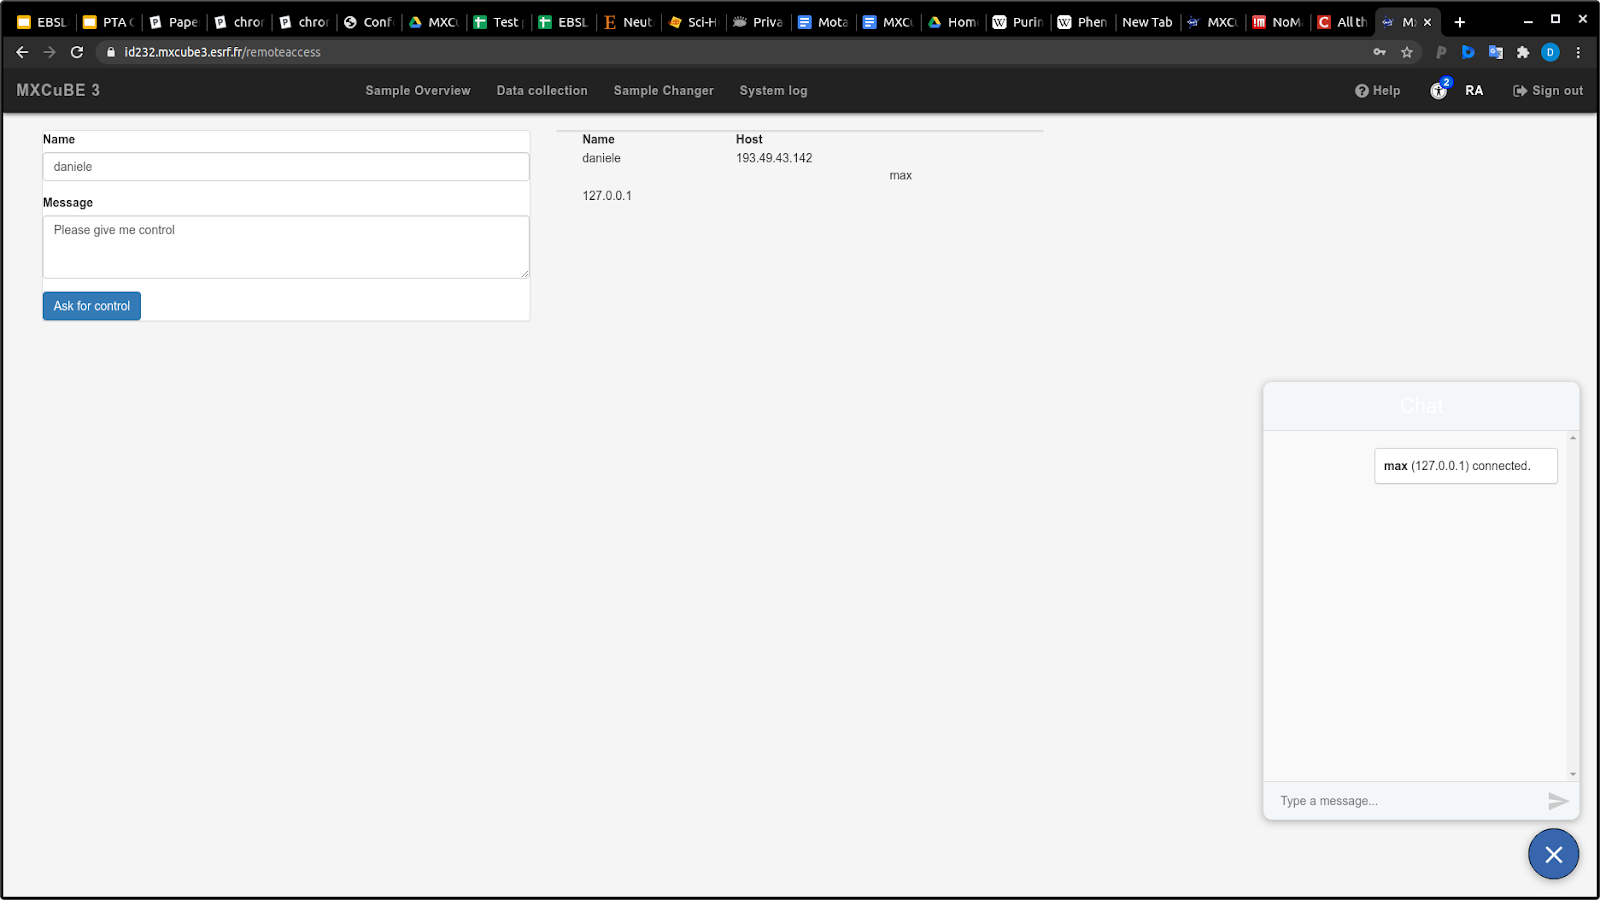Switch to the Conf browser tab

[370, 22]
